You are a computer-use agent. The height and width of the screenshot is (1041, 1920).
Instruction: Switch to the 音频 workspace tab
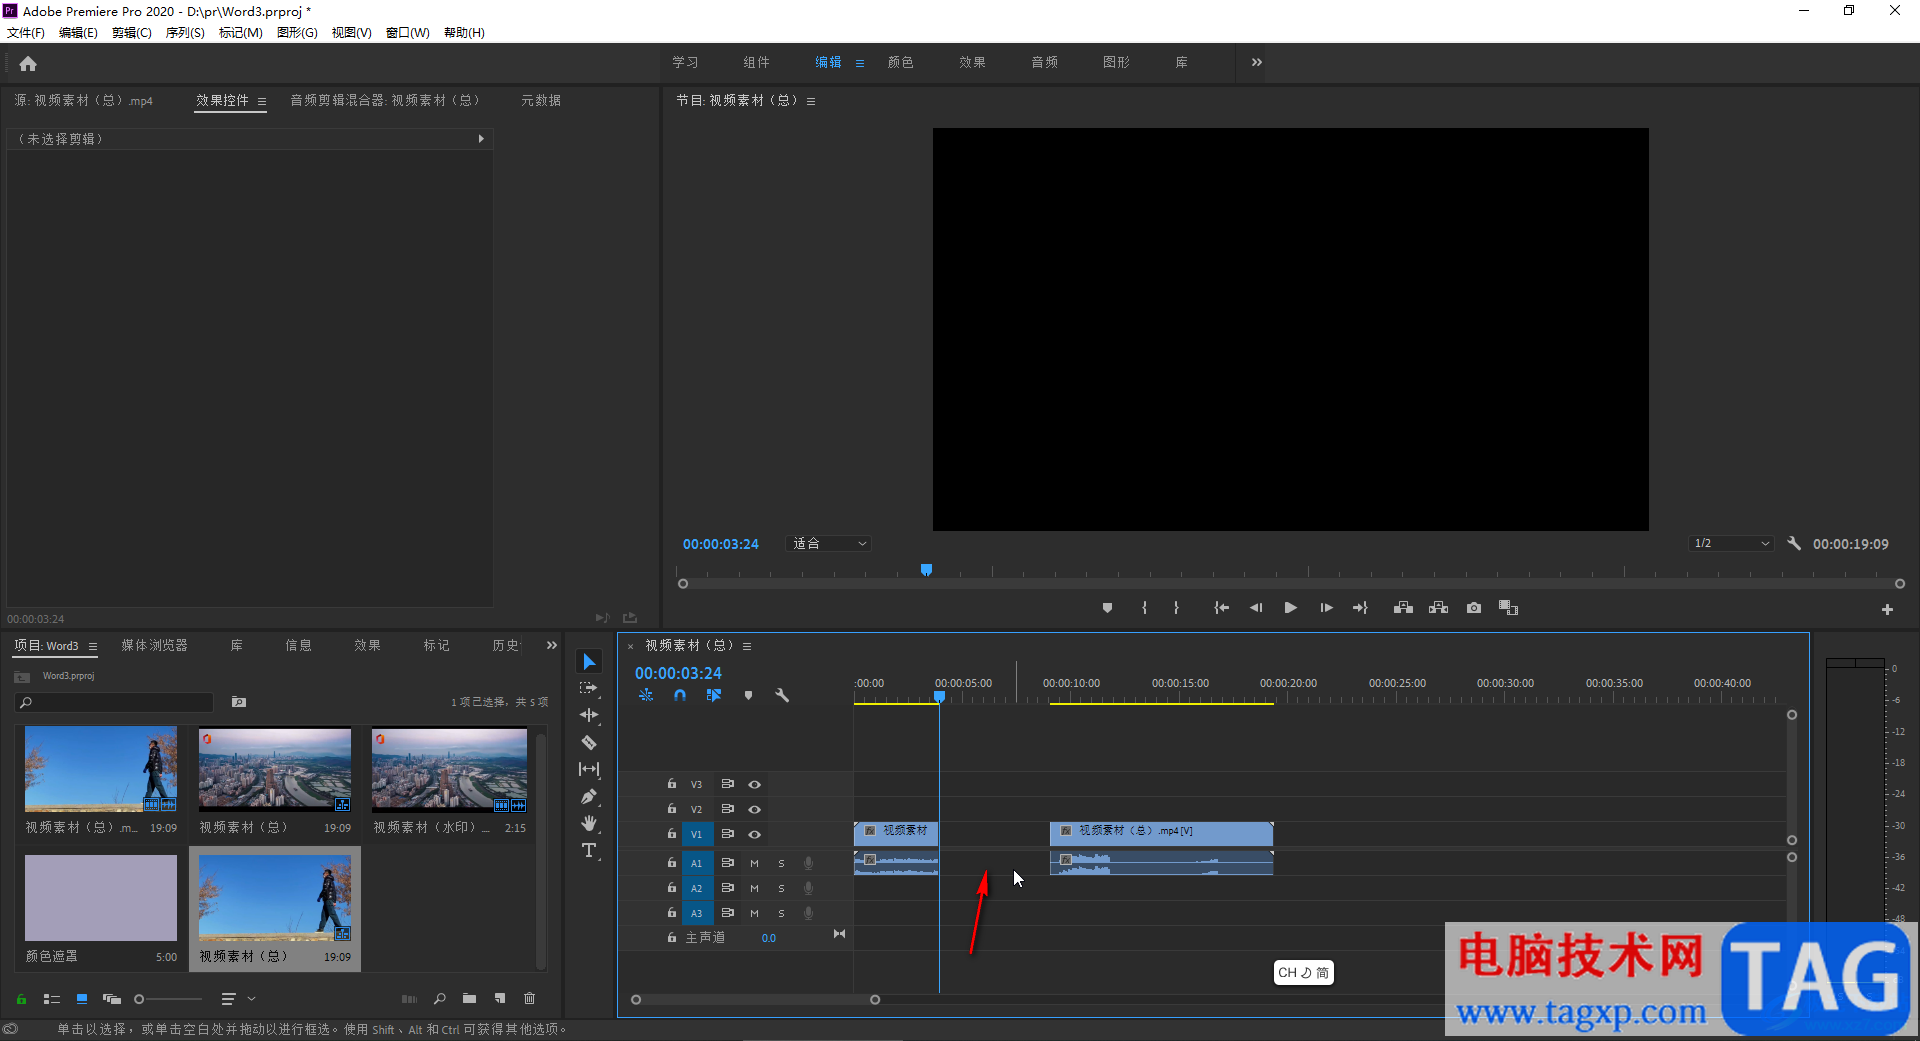(x=1045, y=62)
